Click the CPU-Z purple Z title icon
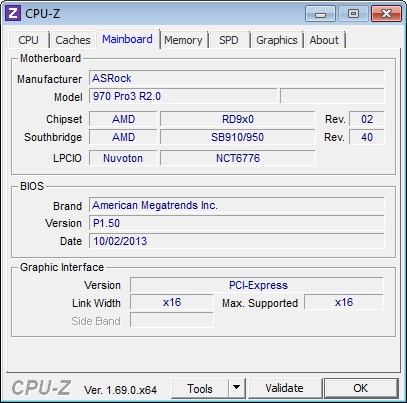 pyautogui.click(x=13, y=13)
